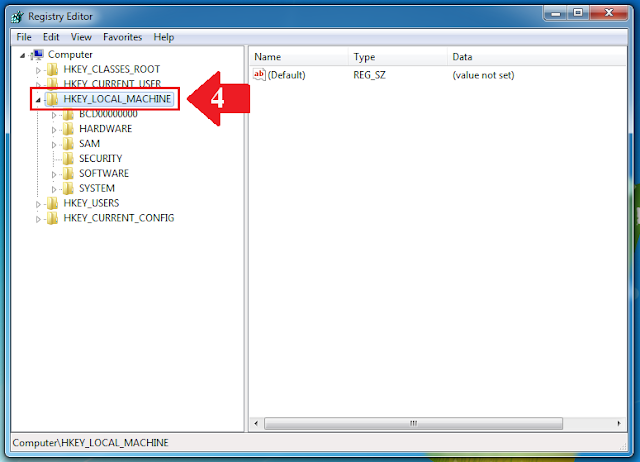640x462 pixels.
Task: Click the scroll left arrow
Action: [x=256, y=423]
